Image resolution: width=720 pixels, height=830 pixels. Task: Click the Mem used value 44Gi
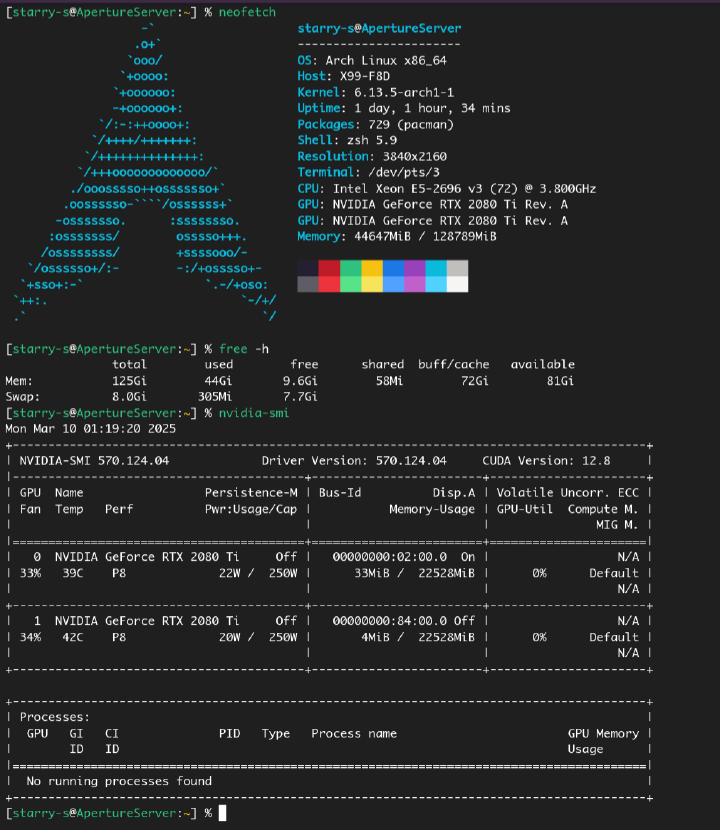[x=218, y=381]
